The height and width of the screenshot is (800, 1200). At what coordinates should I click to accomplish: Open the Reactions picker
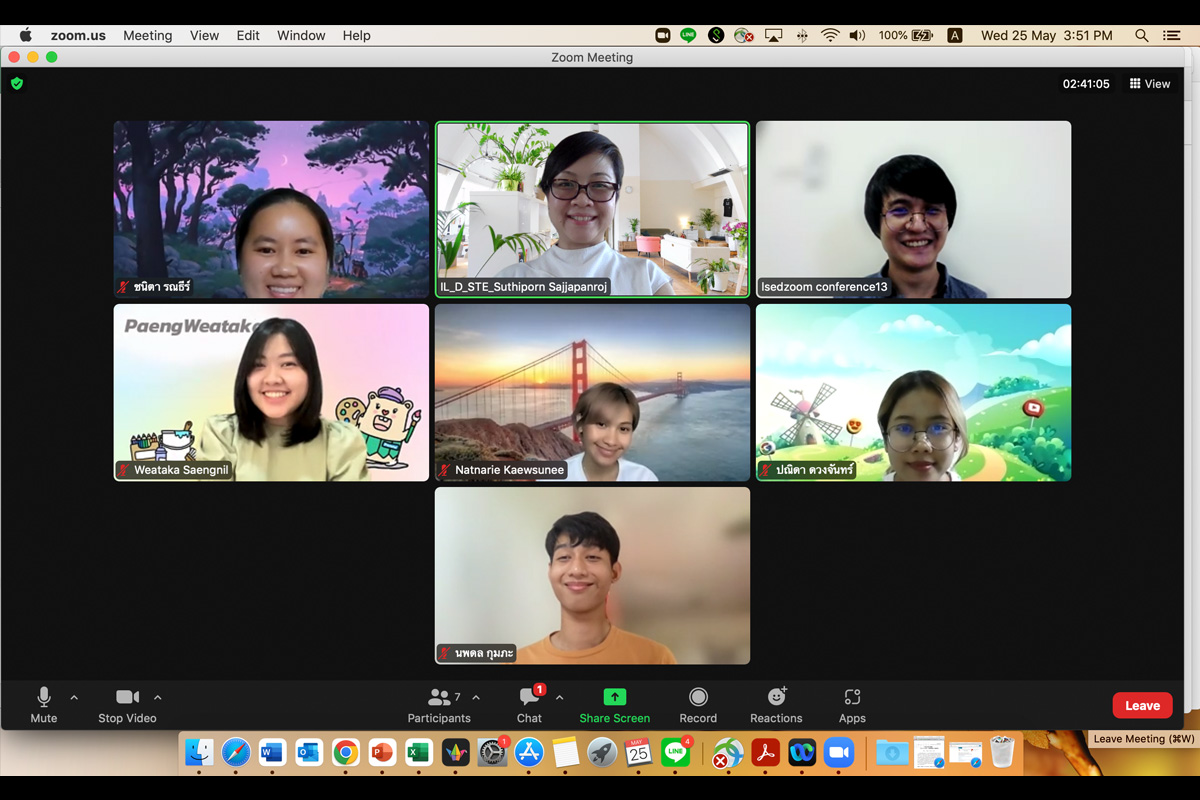pos(776,697)
